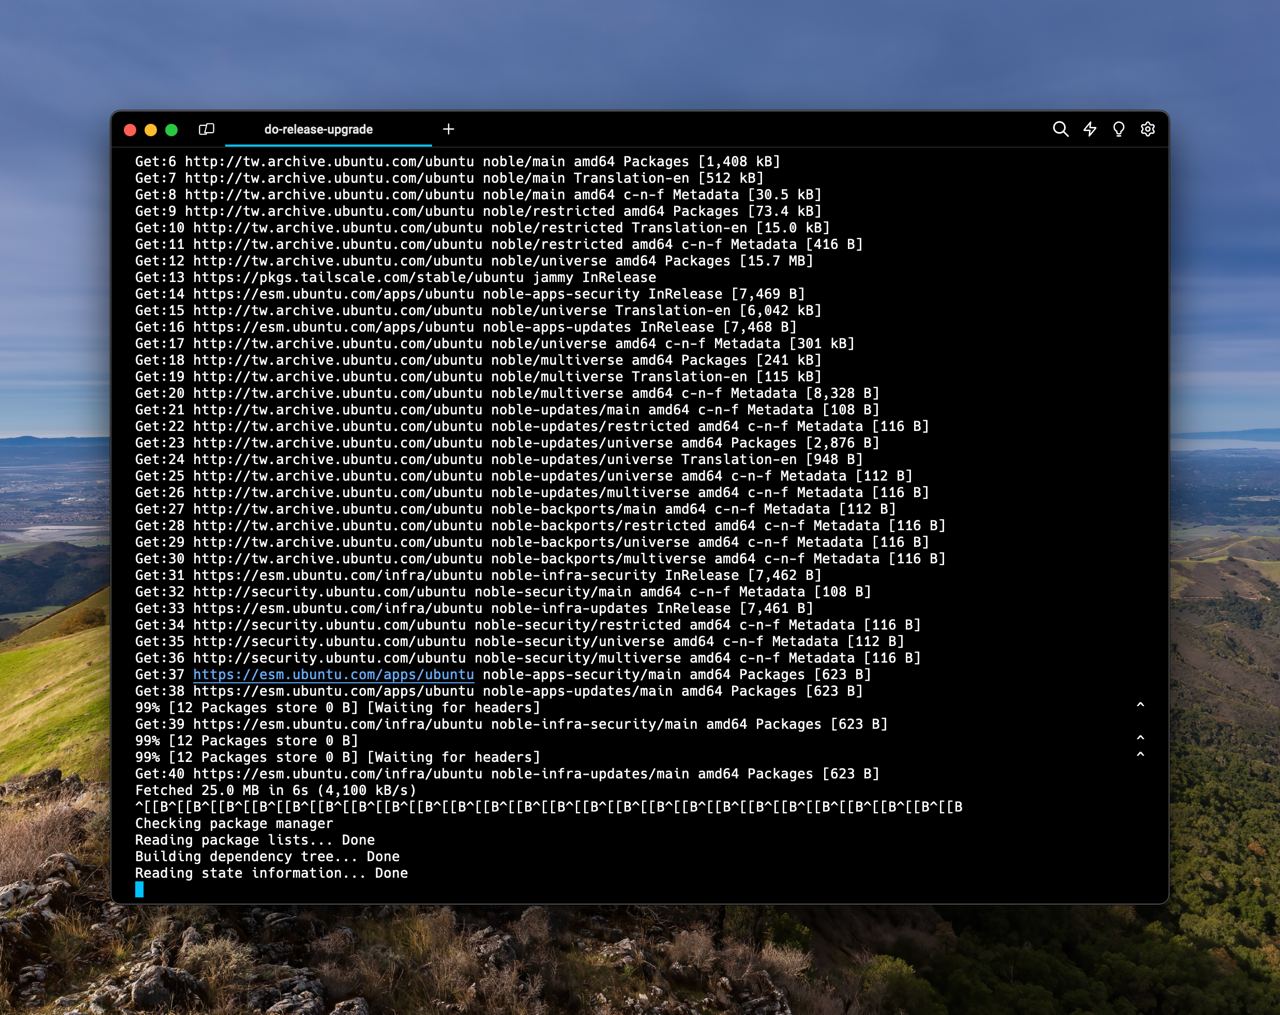Image resolution: width=1280 pixels, height=1015 pixels.
Task: Click the blue terminal cursor block
Action: pos(139,889)
